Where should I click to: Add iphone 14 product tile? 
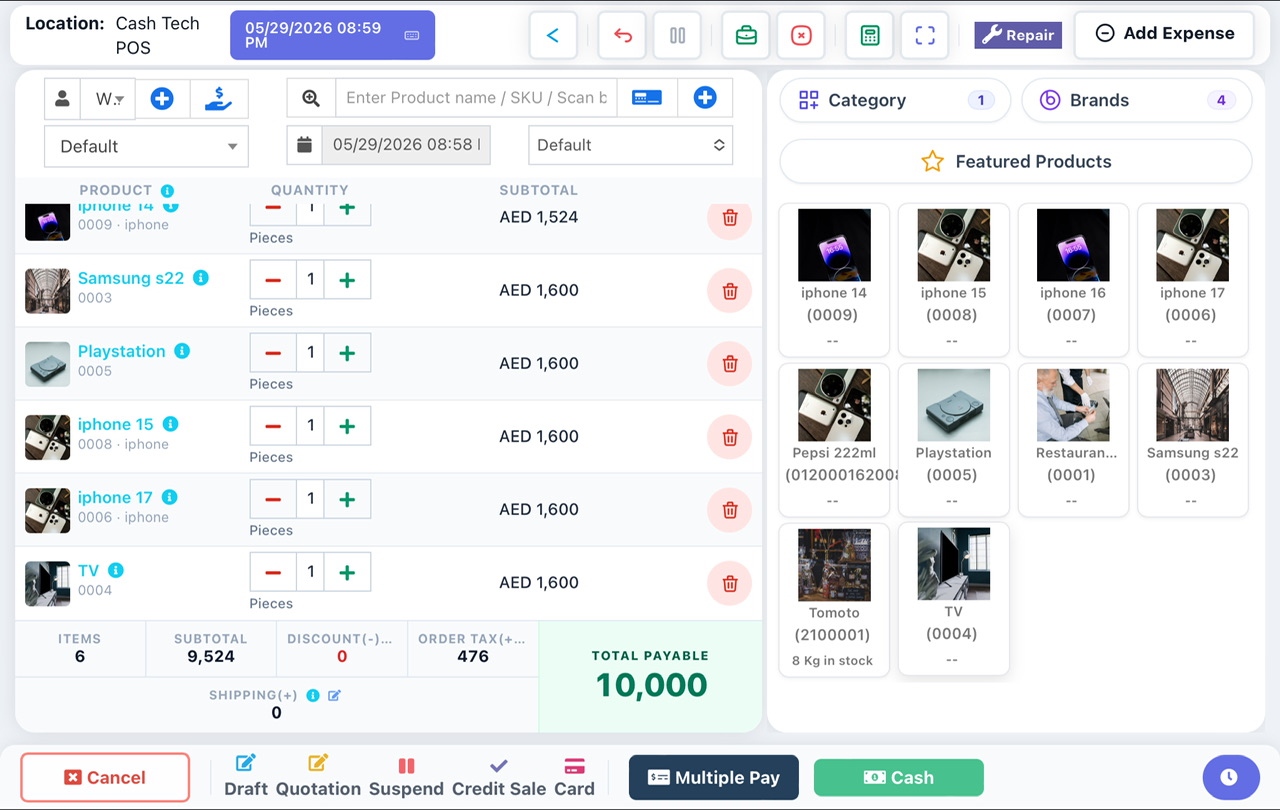pyautogui.click(x=834, y=279)
